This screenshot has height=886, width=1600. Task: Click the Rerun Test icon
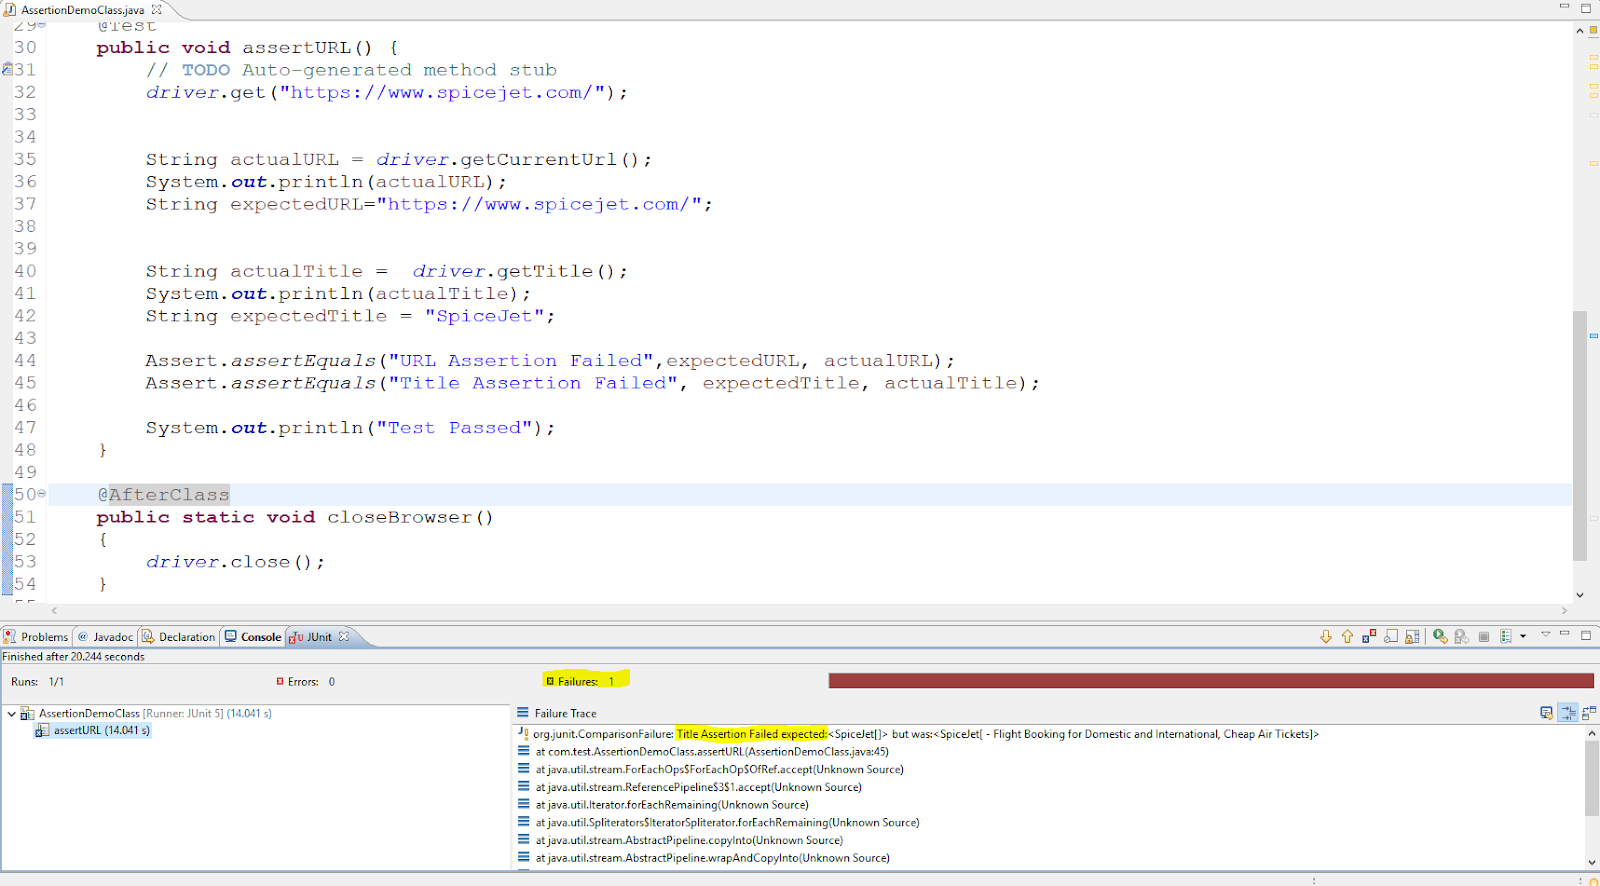(x=1440, y=636)
